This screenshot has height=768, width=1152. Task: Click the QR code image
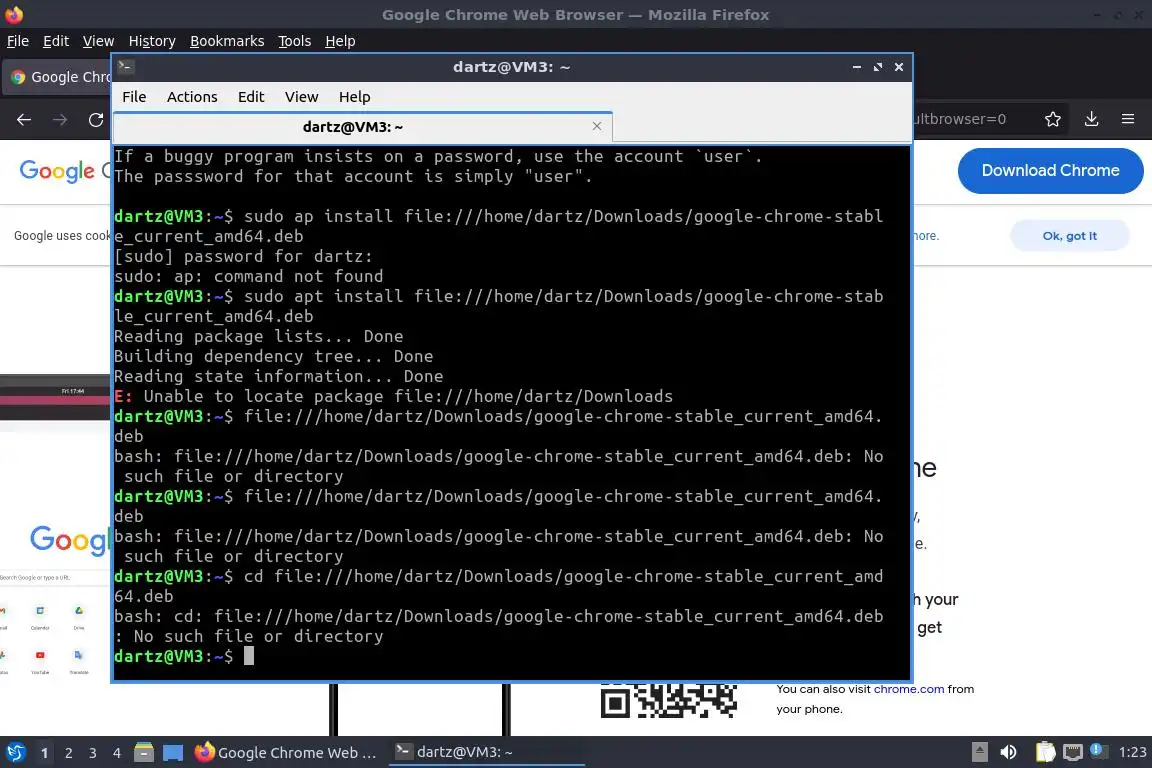(669, 700)
